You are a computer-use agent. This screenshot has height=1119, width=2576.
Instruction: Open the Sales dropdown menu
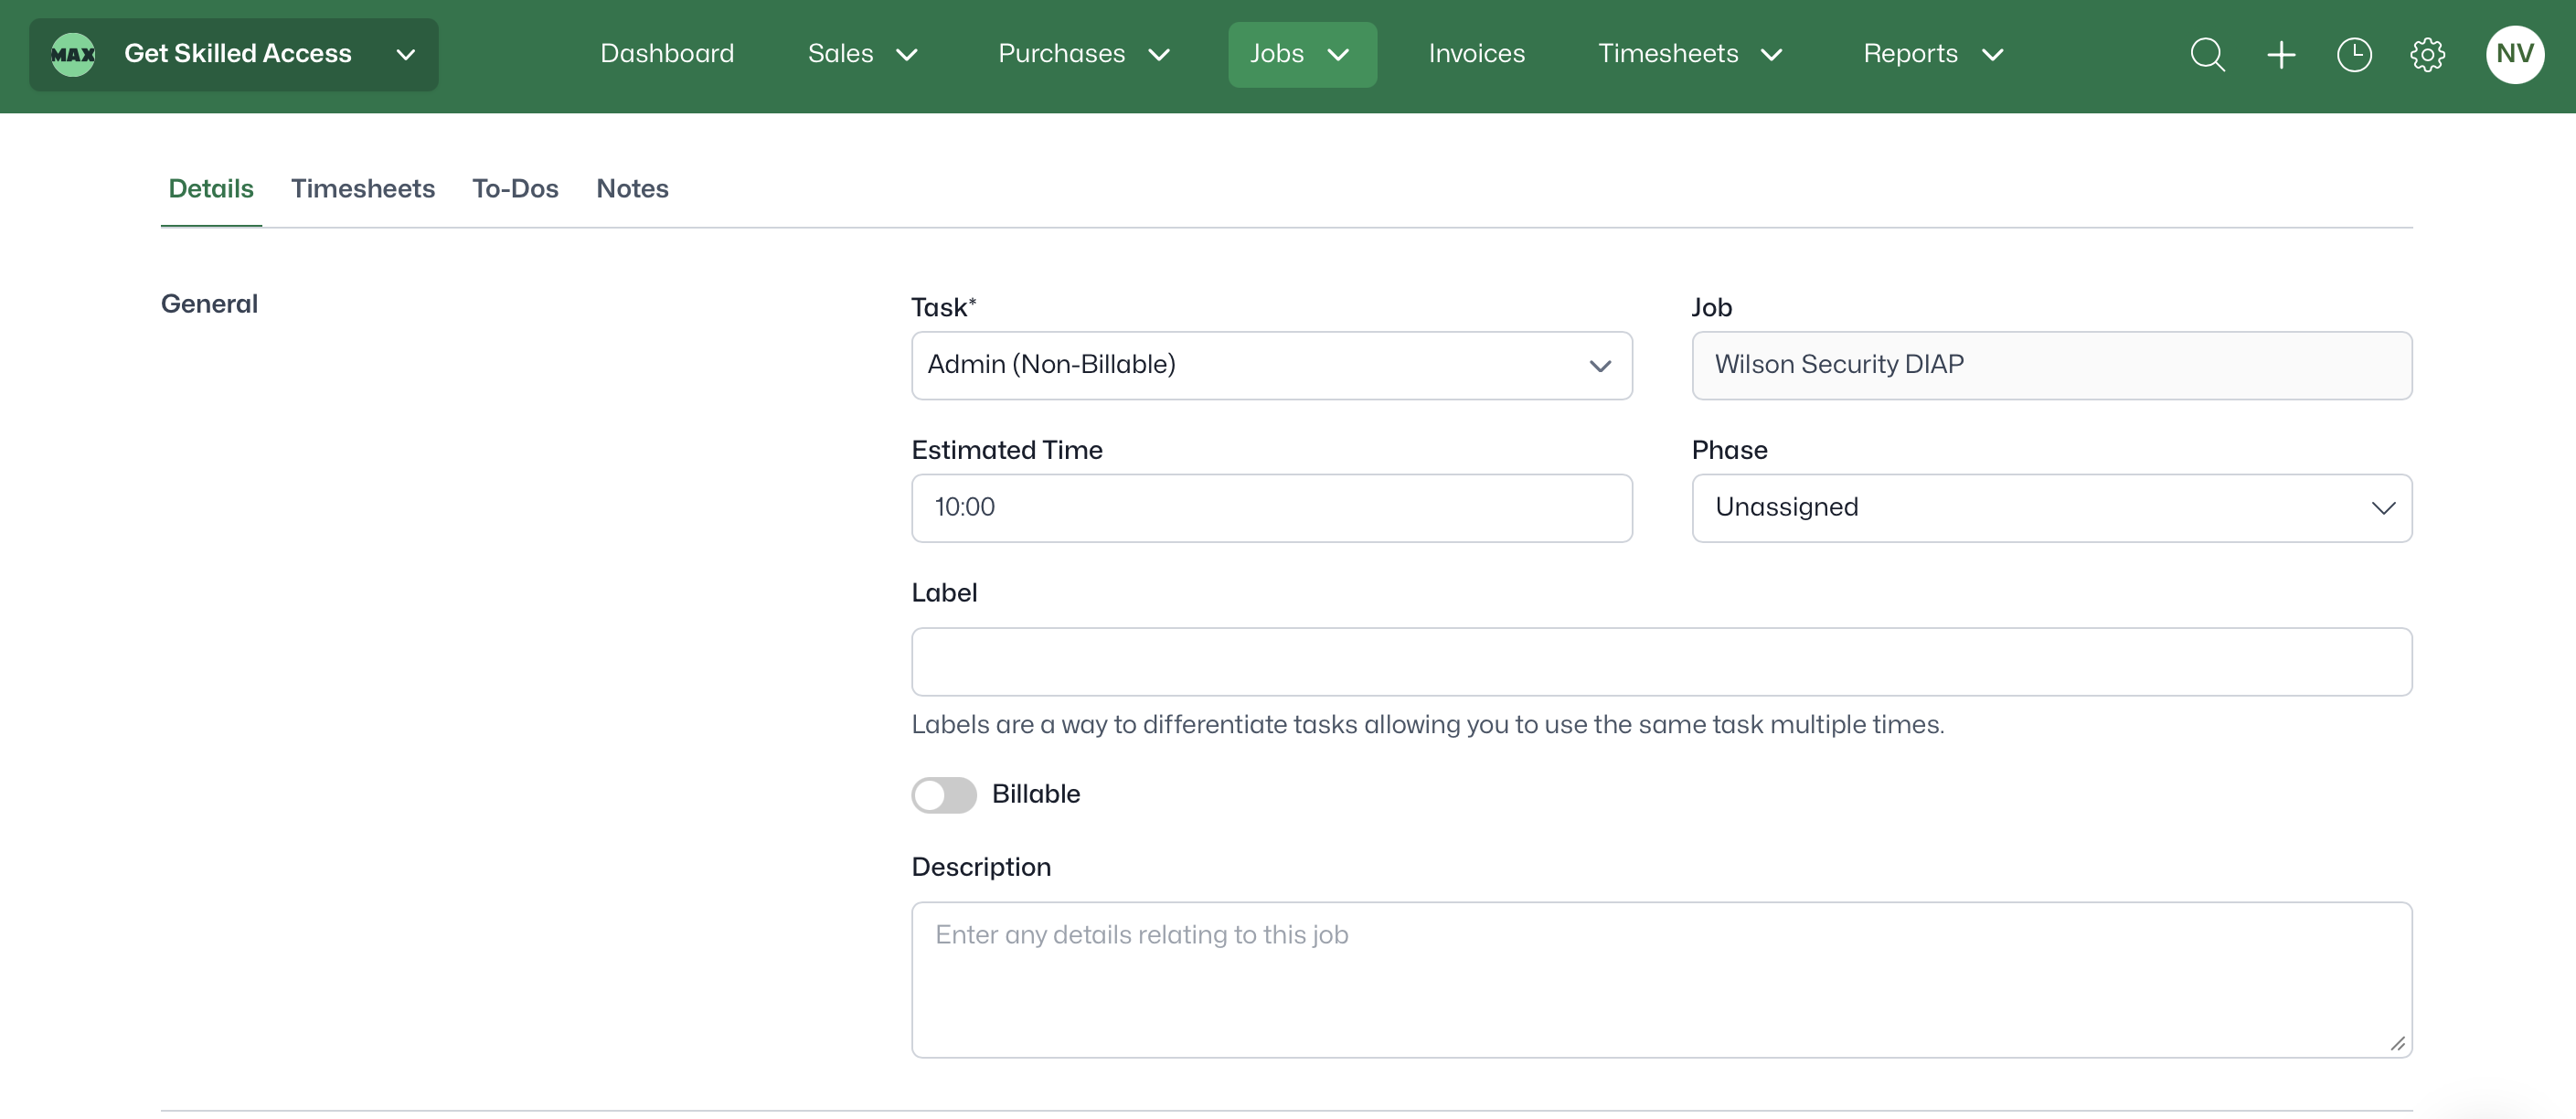tap(862, 54)
